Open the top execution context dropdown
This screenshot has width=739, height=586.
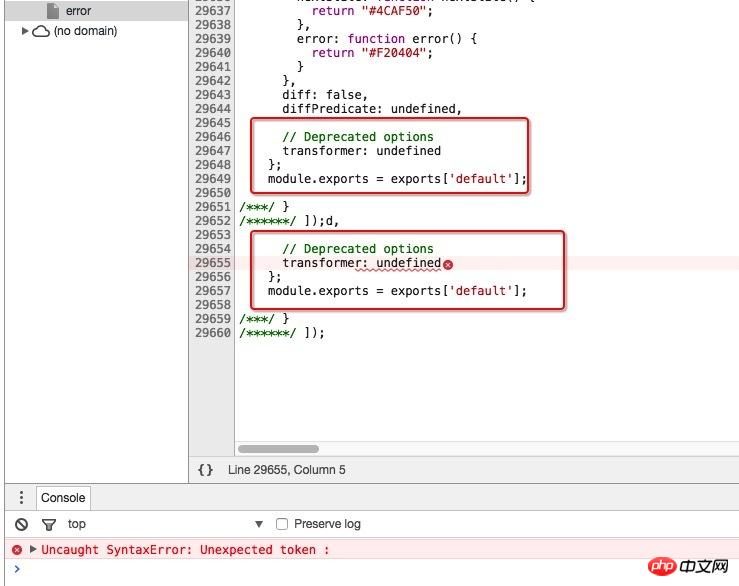165,524
